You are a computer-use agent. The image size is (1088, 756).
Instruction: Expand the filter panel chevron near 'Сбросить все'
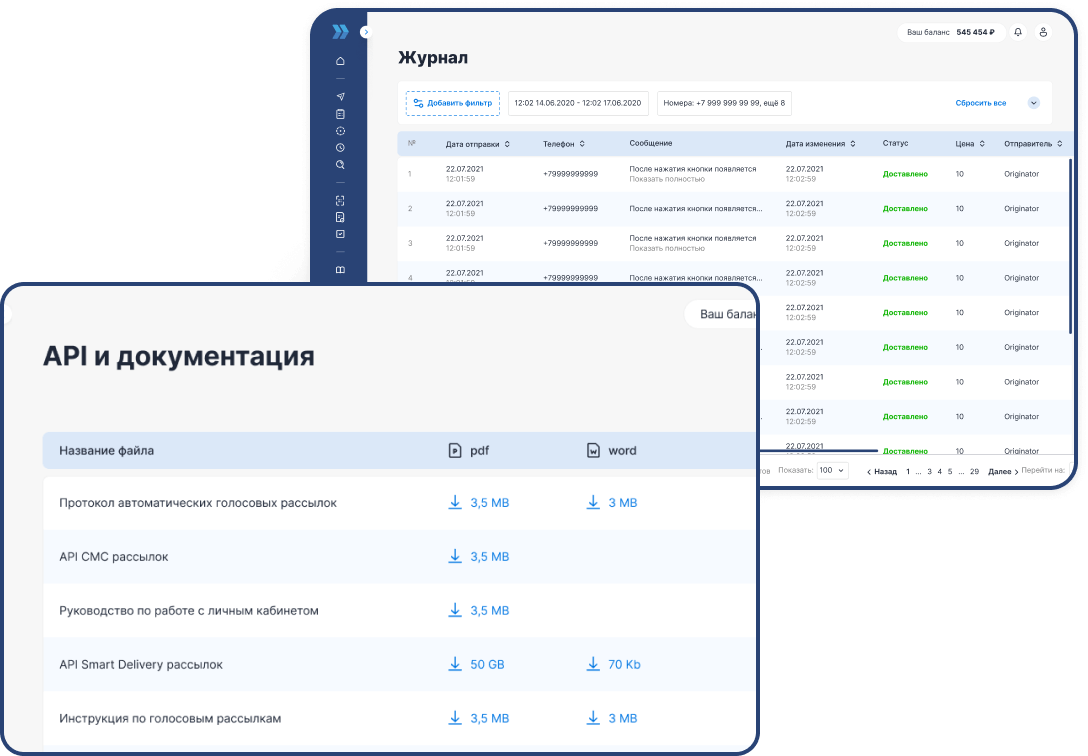point(1034,103)
